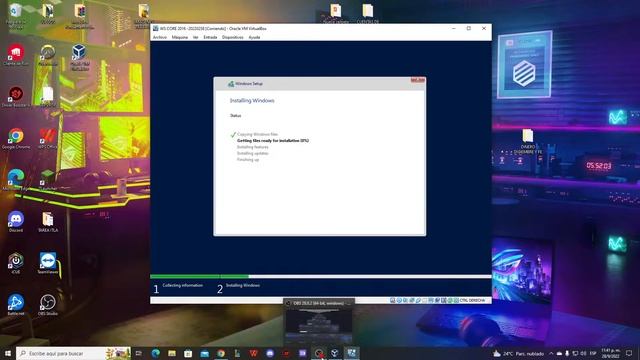Select the Recycle Bin desktop icon
Image resolution: width=640 pixels, height=360 pixels.
click(16, 16)
